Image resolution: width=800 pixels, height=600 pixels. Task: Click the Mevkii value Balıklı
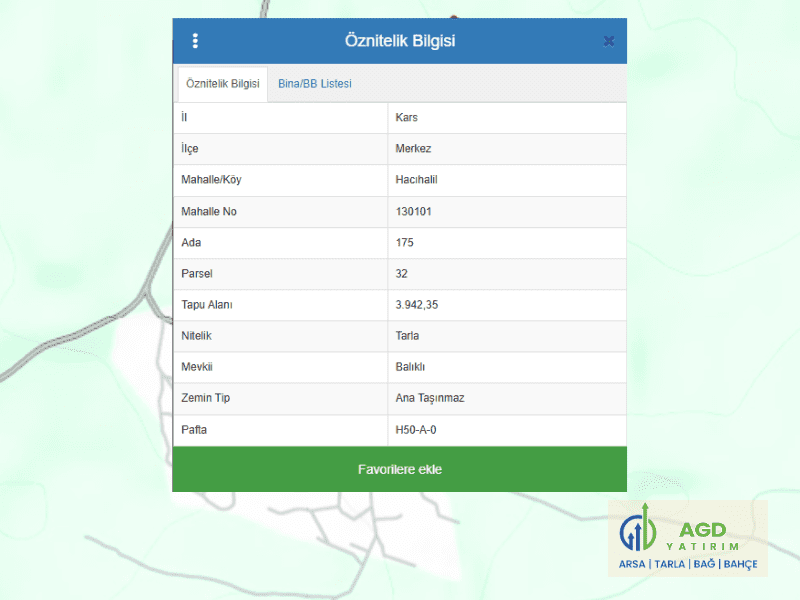click(410, 367)
